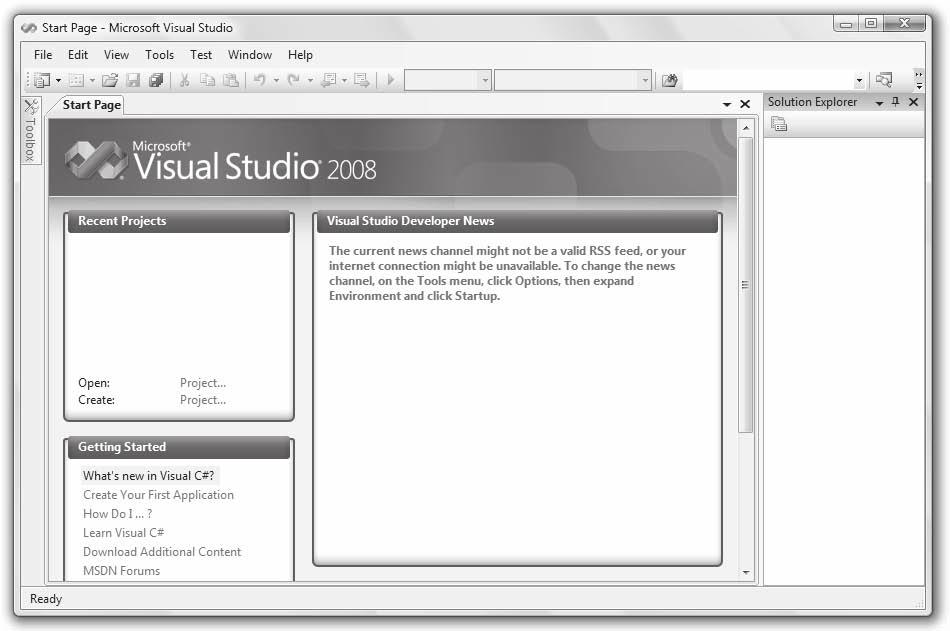Toggle the Solution Explorer auto-hide pin
950x631 pixels.
(895, 102)
